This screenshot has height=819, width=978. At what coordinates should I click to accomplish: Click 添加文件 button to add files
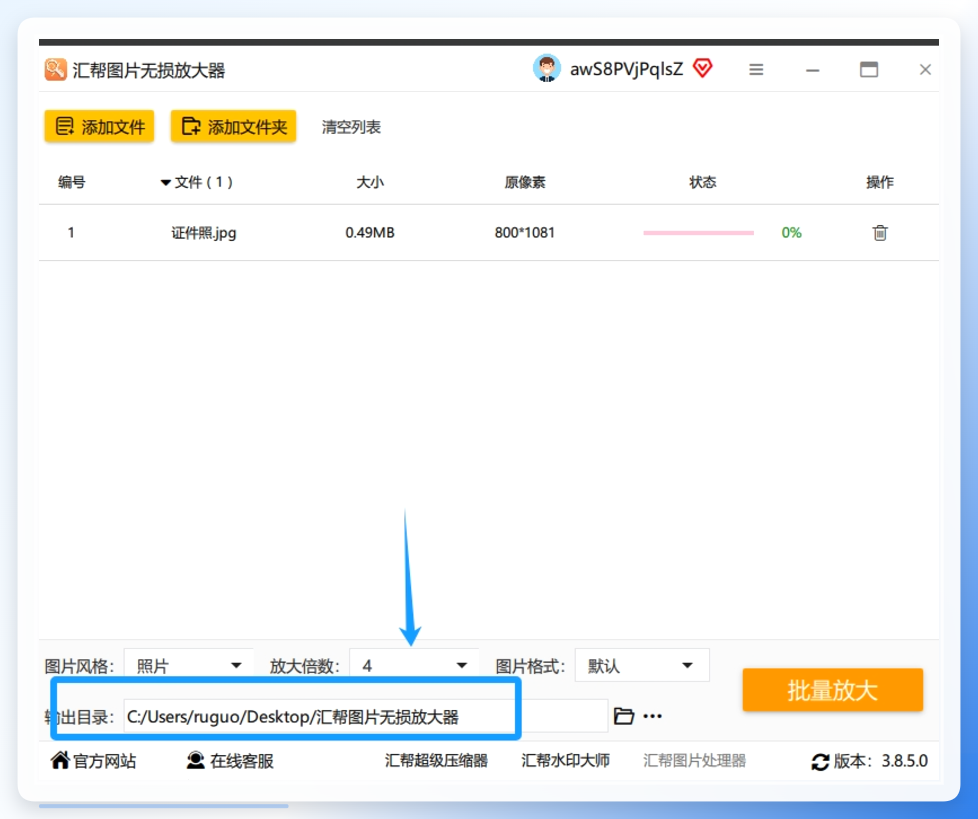tap(99, 127)
